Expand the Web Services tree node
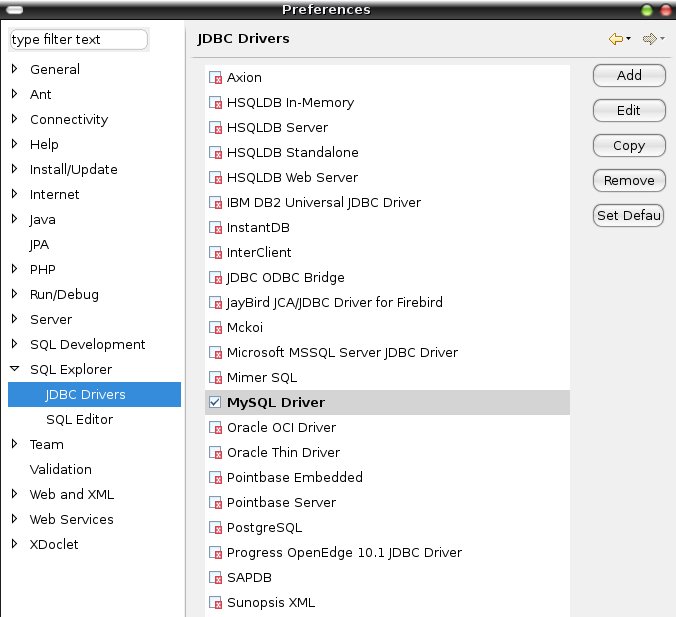This screenshot has height=617, width=676. click(14, 519)
